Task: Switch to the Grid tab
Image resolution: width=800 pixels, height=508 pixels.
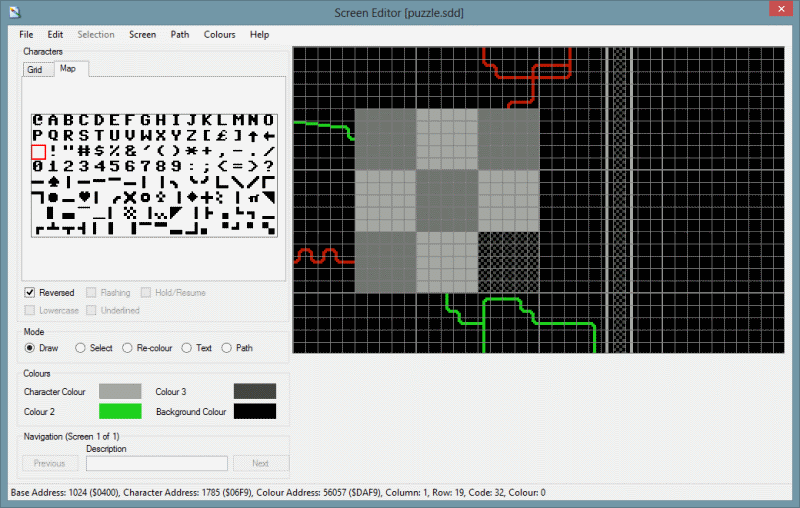Action: (x=35, y=69)
